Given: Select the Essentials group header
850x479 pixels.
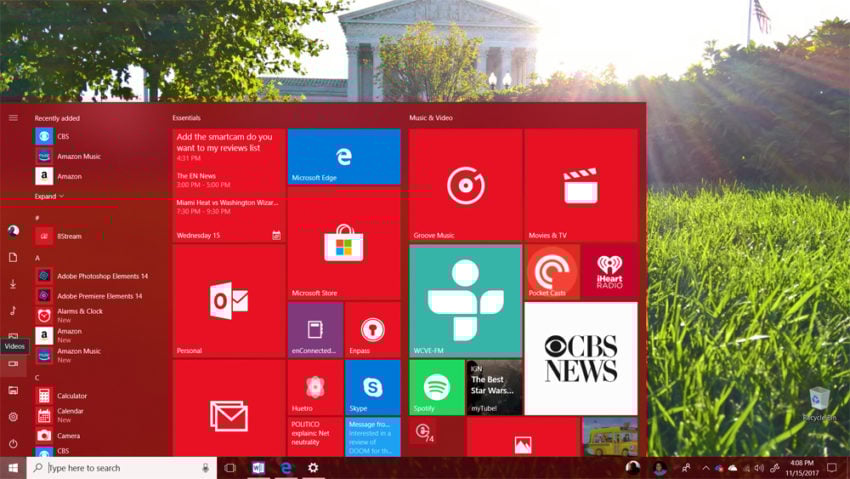Looking at the screenshot, I should point(186,118).
